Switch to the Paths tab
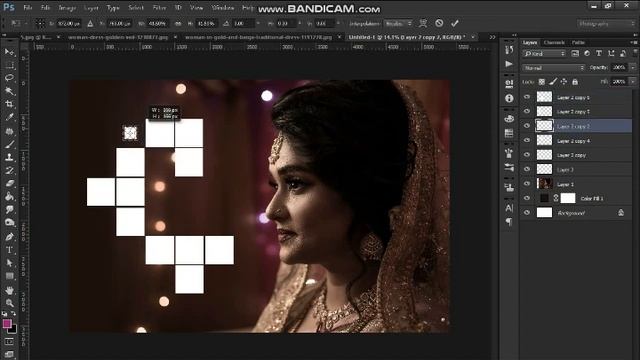 pos(578,42)
